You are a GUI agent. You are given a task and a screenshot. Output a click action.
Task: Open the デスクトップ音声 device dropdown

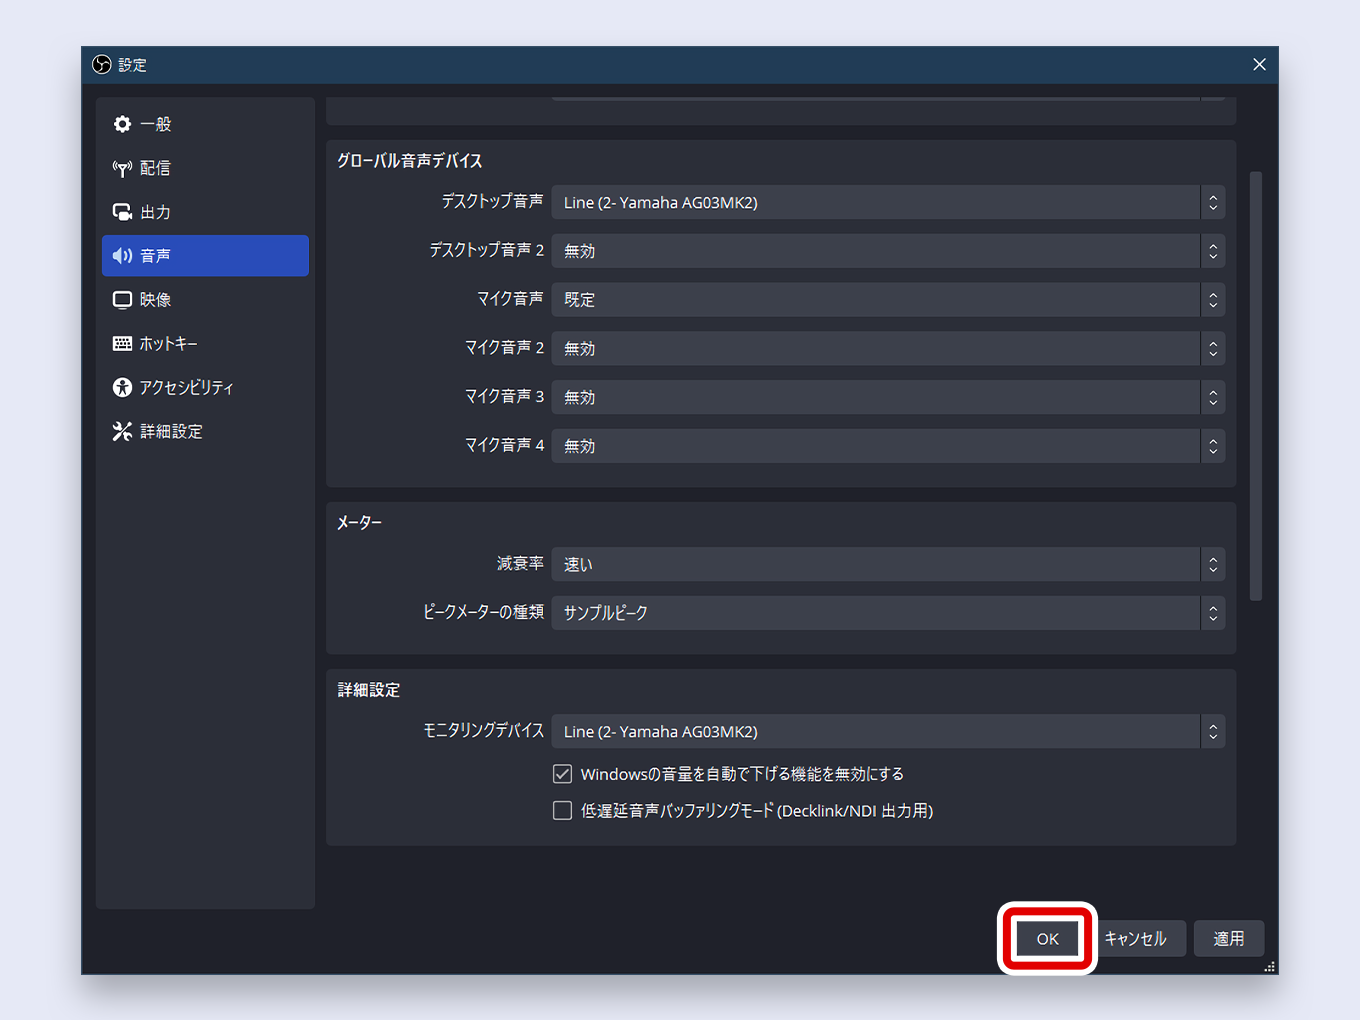point(888,202)
